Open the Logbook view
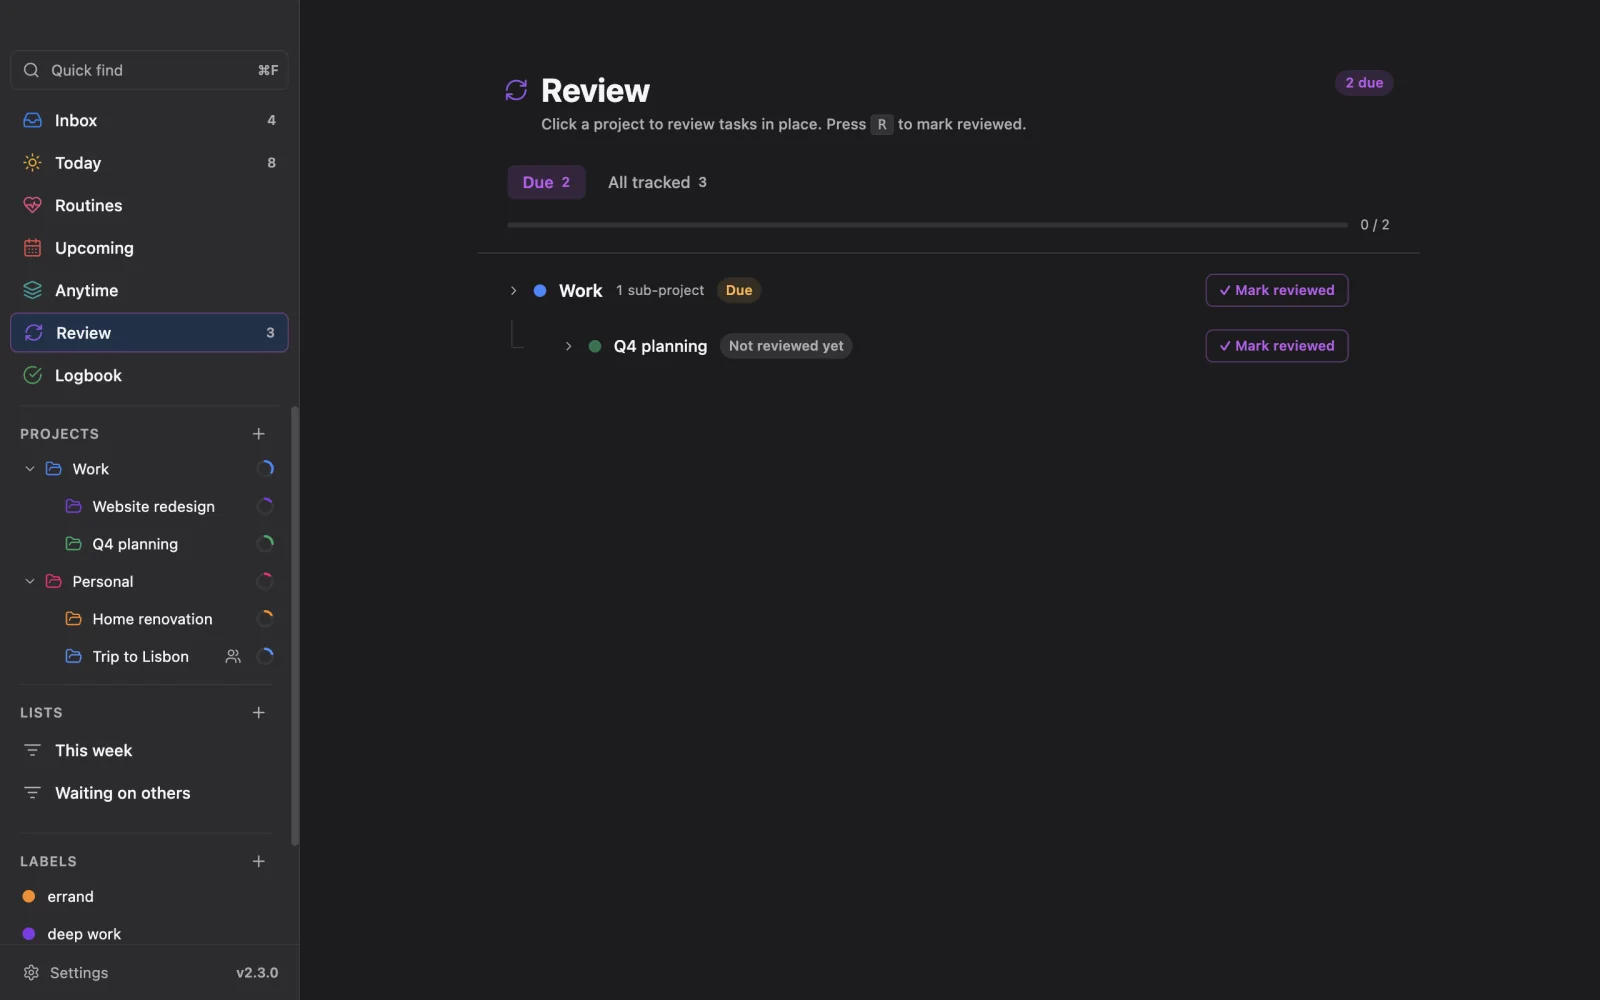1600x1000 pixels. 149,375
